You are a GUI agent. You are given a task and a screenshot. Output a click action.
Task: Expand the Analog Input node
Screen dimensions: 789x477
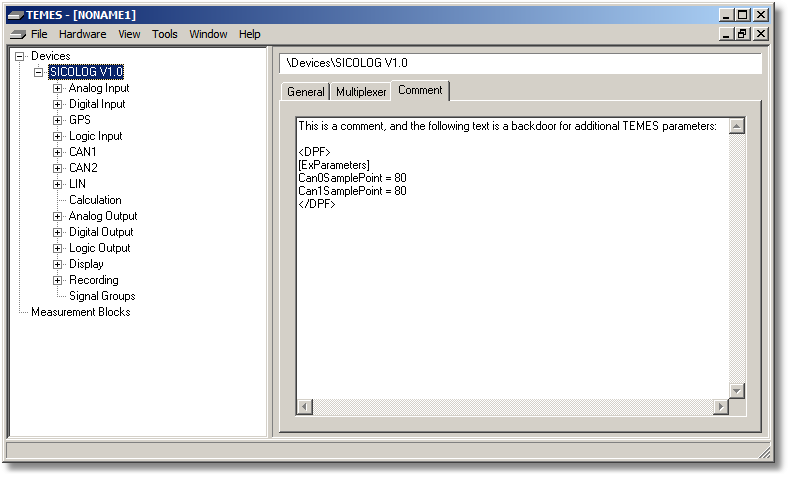(57, 89)
